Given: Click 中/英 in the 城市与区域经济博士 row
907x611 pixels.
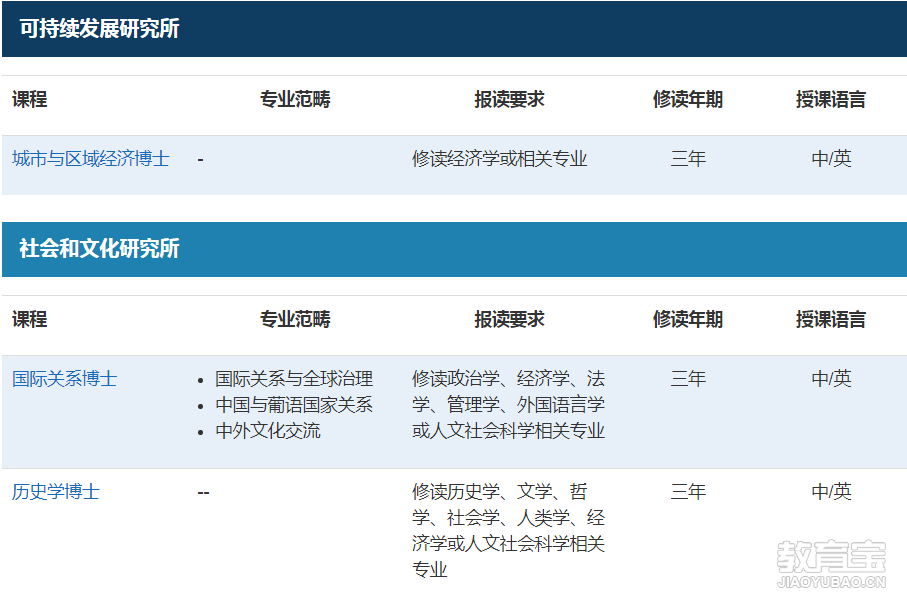Looking at the screenshot, I should (831, 159).
